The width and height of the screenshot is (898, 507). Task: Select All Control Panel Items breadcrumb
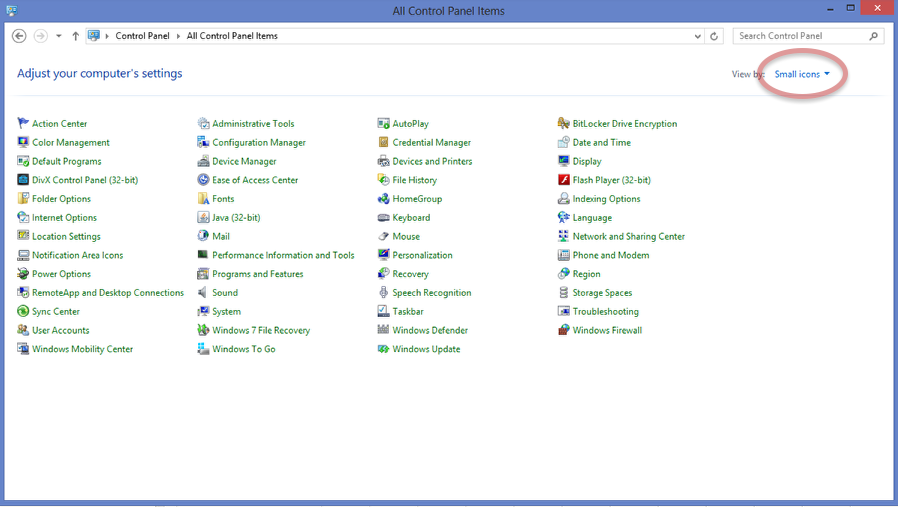[232, 36]
